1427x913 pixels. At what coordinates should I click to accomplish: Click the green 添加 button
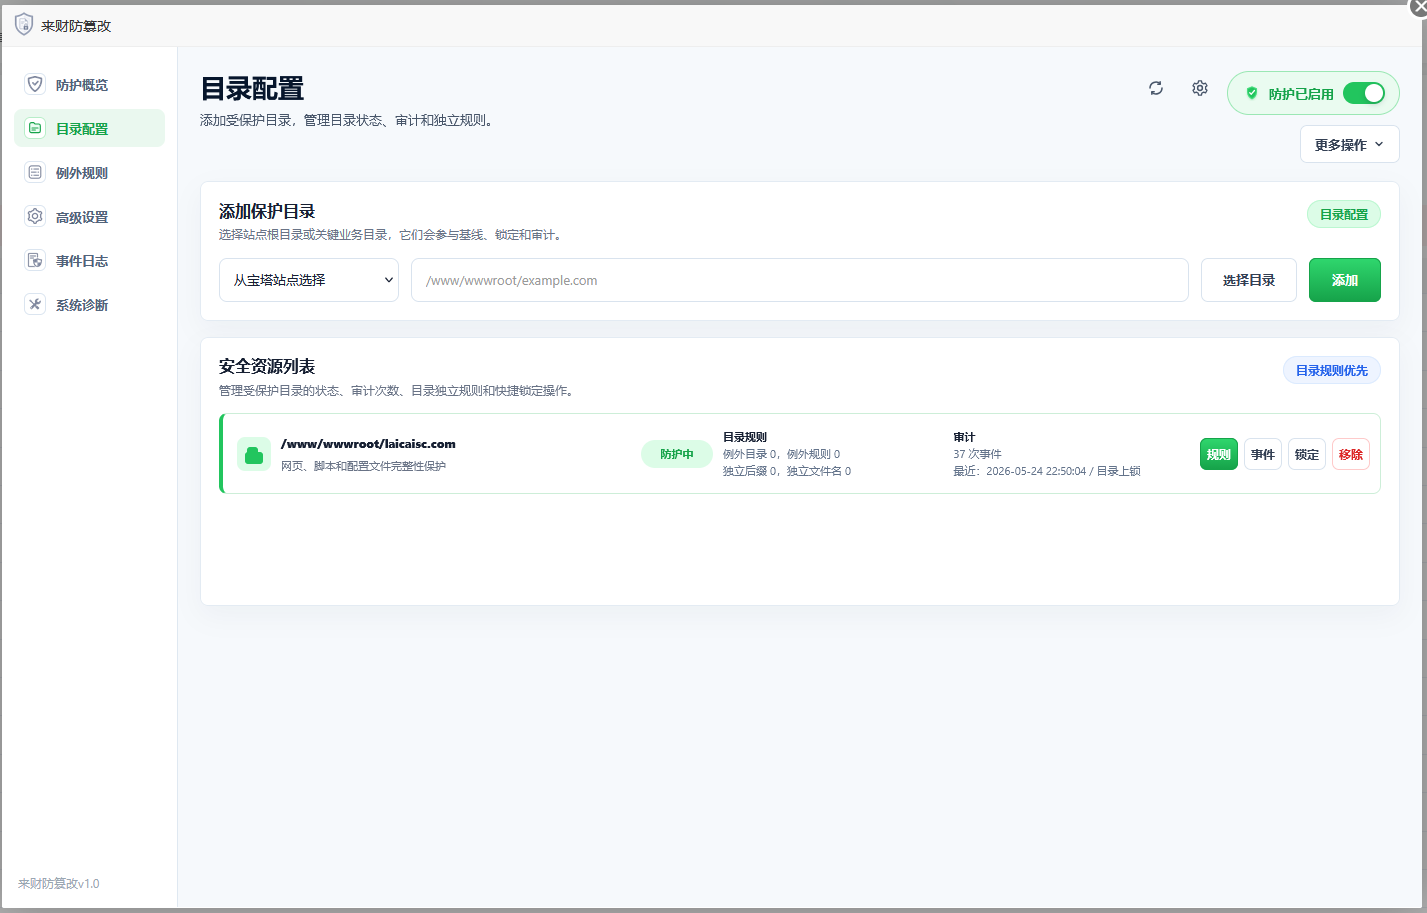[x=1344, y=280]
